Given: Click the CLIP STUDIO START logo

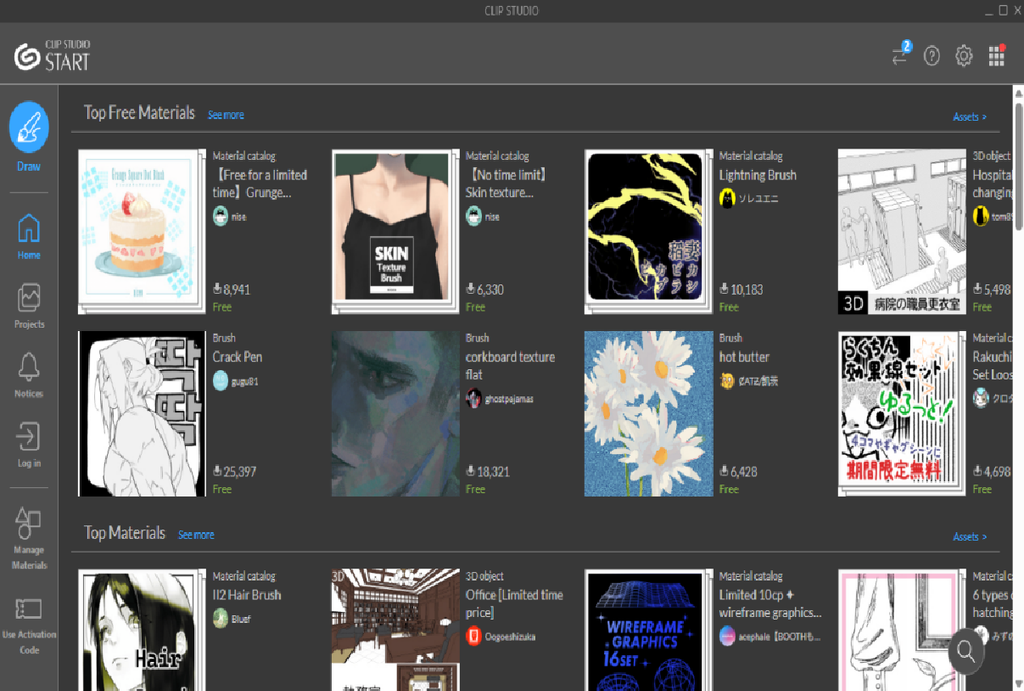Looking at the screenshot, I should click(52, 56).
